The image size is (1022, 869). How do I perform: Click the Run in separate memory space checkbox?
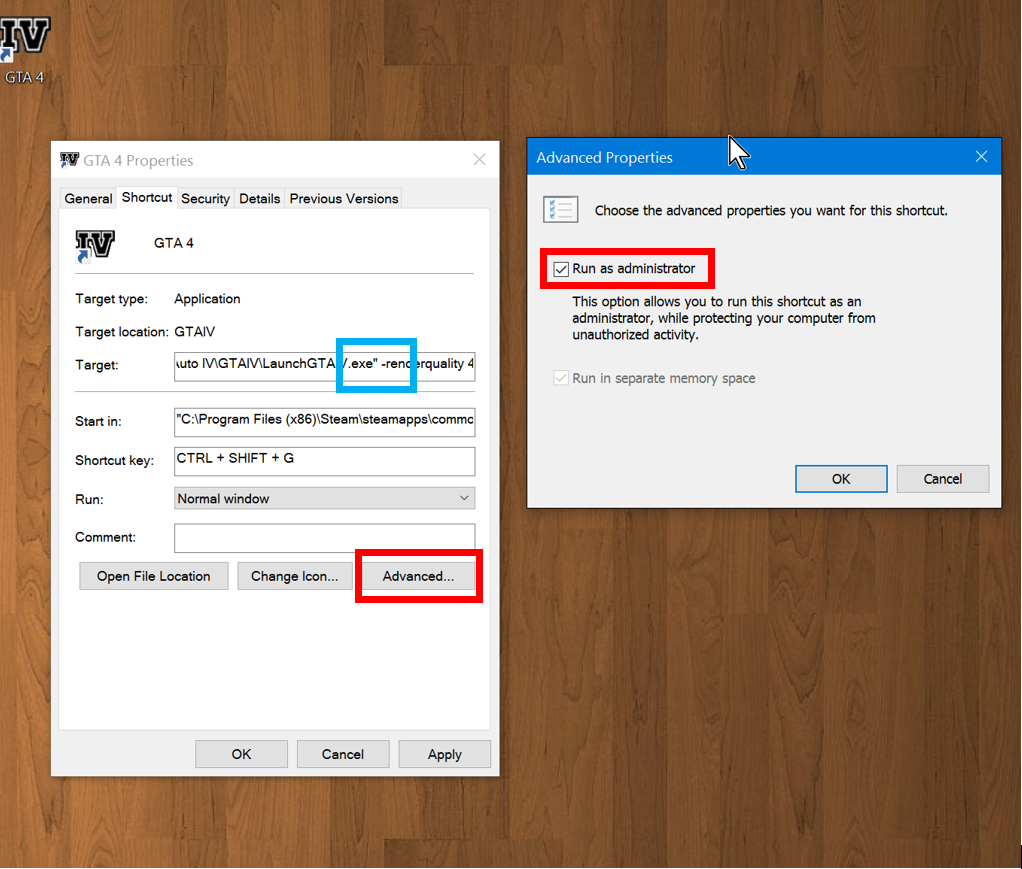[561, 378]
